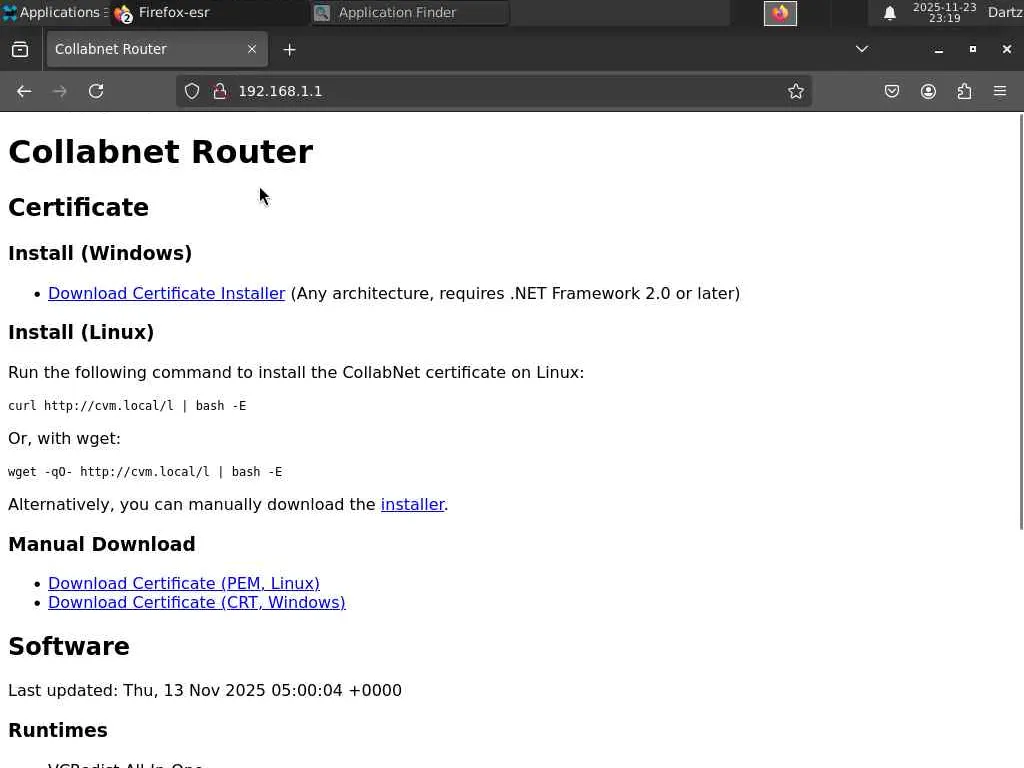
Task: Click the installer link for manual download
Action: (413, 504)
